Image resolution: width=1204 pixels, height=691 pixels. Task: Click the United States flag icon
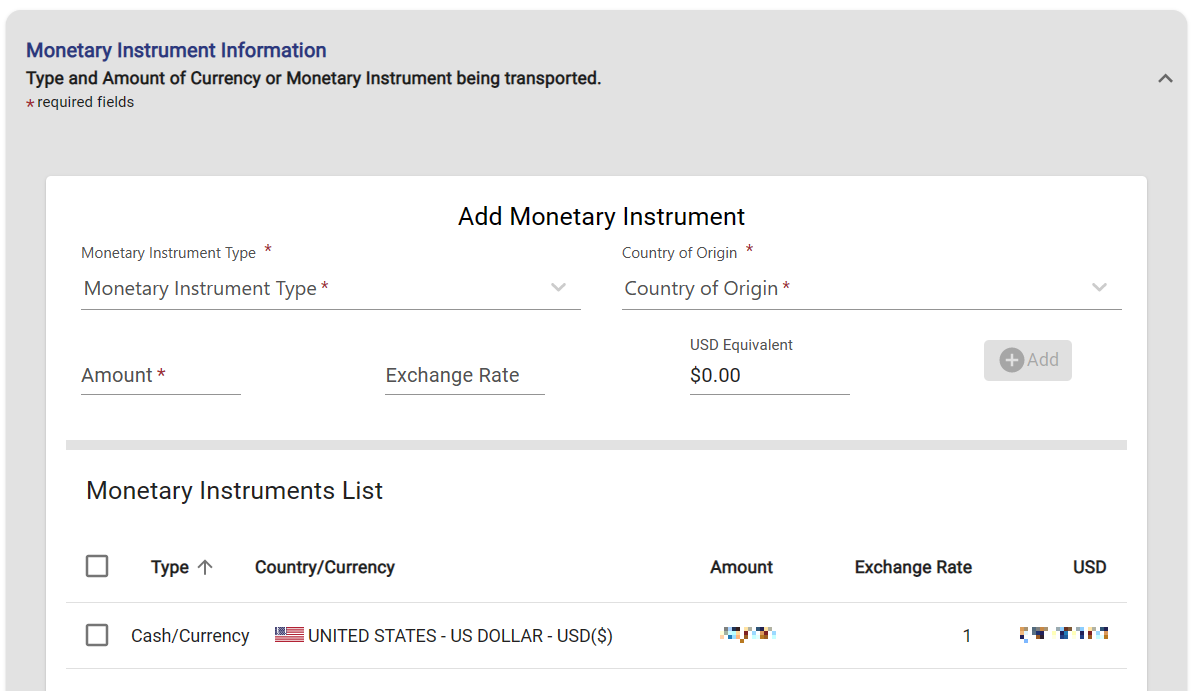click(x=289, y=635)
